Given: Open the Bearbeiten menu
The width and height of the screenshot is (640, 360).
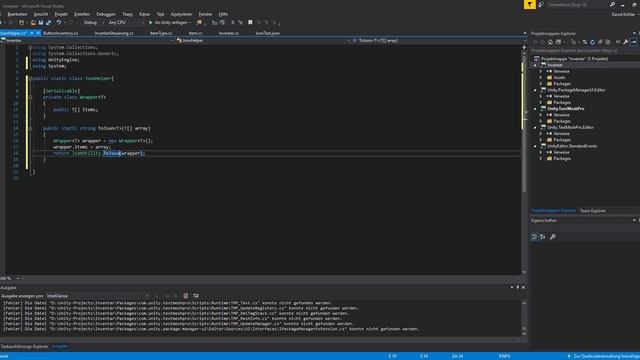Looking at the screenshot, I should tap(17, 14).
